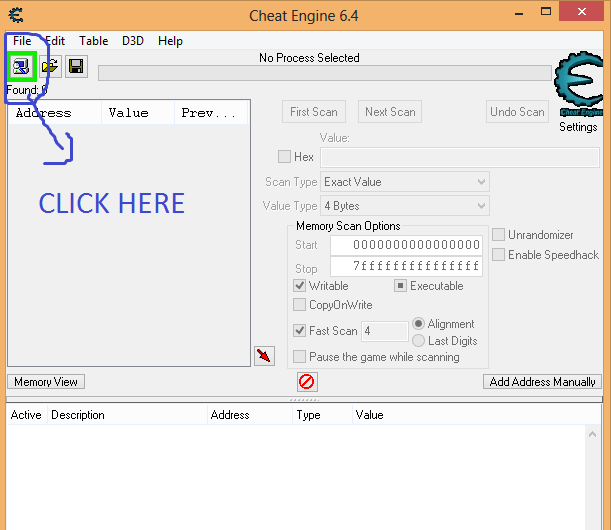The width and height of the screenshot is (611, 530).
Task: Open Memory View
Action: coord(46,382)
